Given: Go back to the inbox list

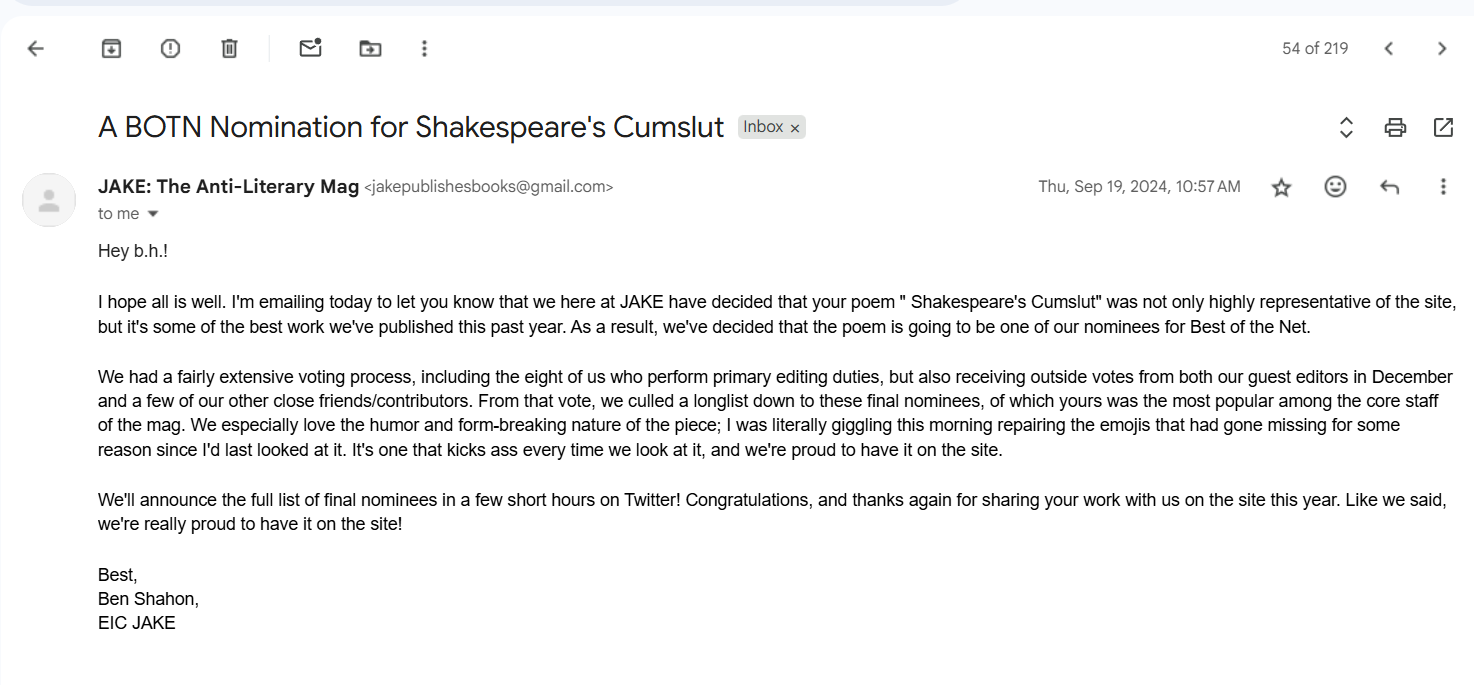Looking at the screenshot, I should (x=36, y=48).
